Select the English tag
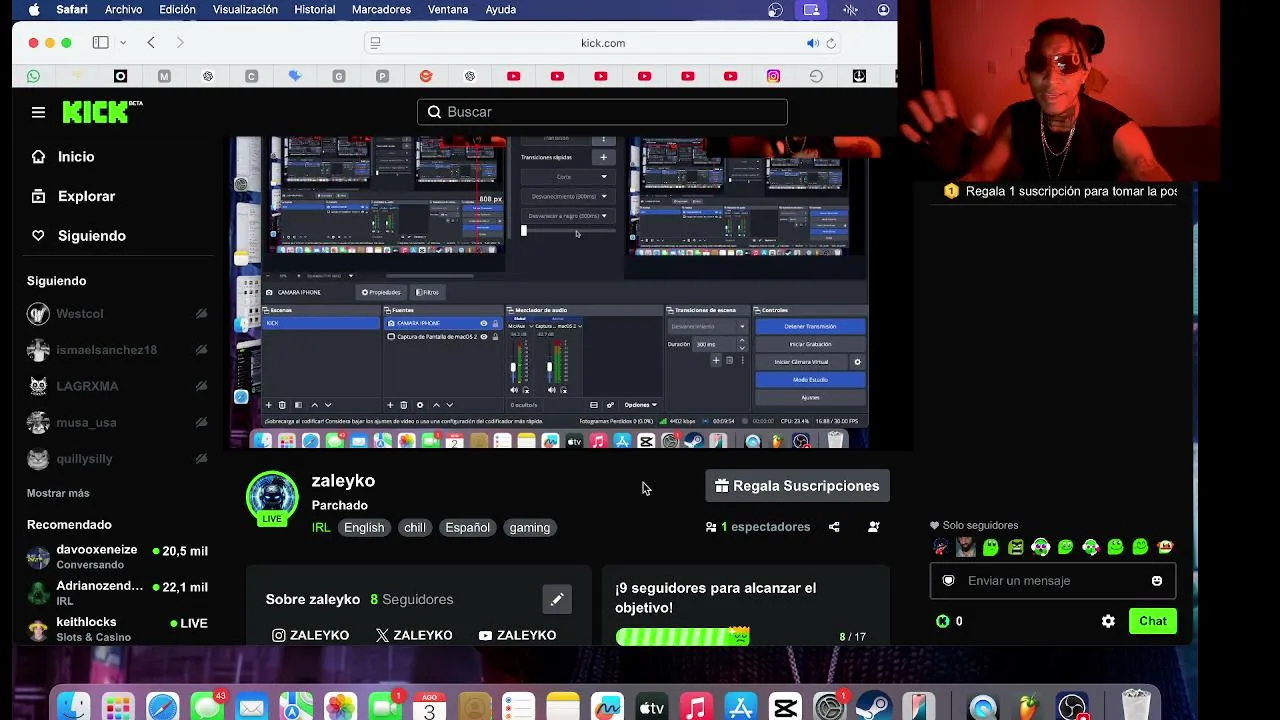1280x720 pixels. (364, 528)
